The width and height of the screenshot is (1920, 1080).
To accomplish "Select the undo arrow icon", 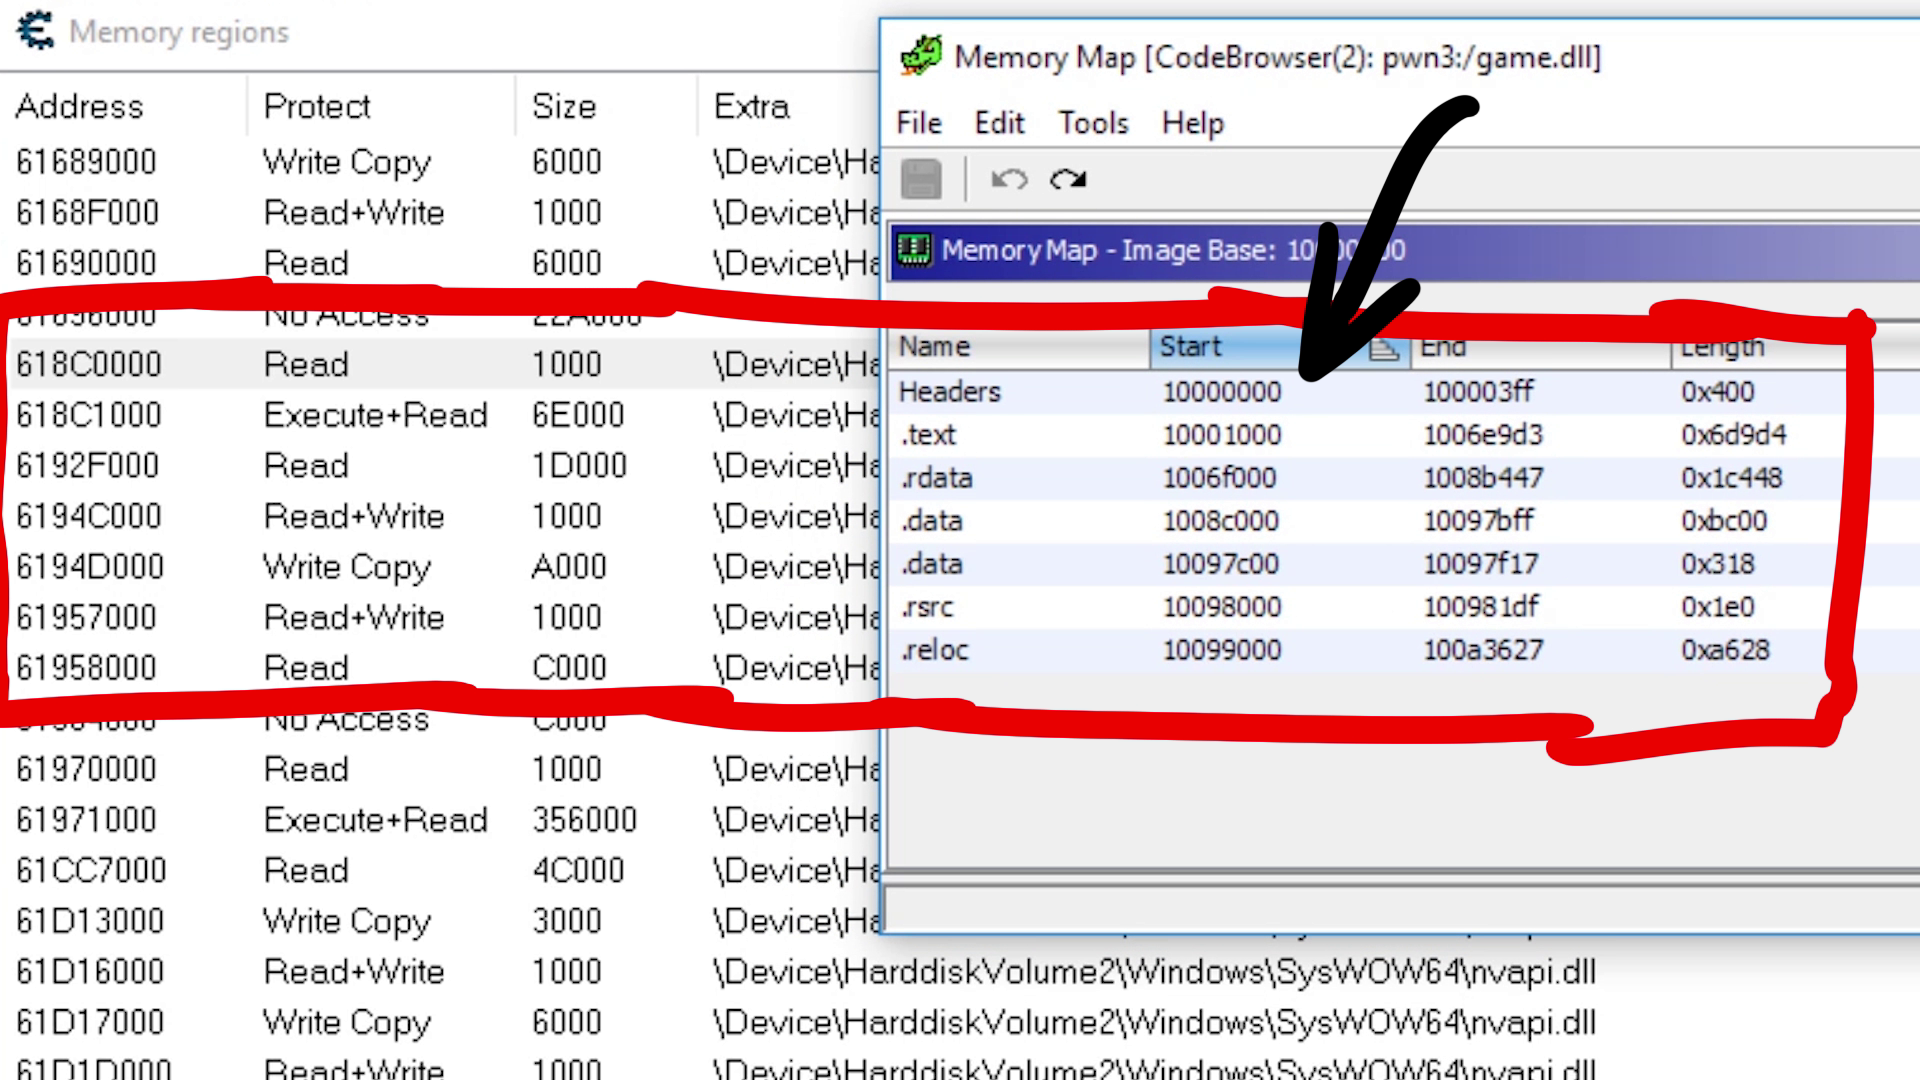I will [1005, 179].
